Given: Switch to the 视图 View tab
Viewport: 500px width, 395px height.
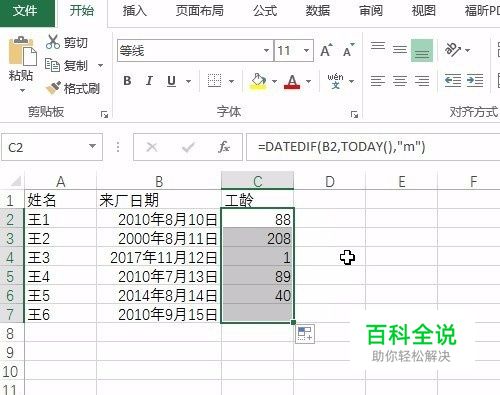Looking at the screenshot, I should point(423,11).
